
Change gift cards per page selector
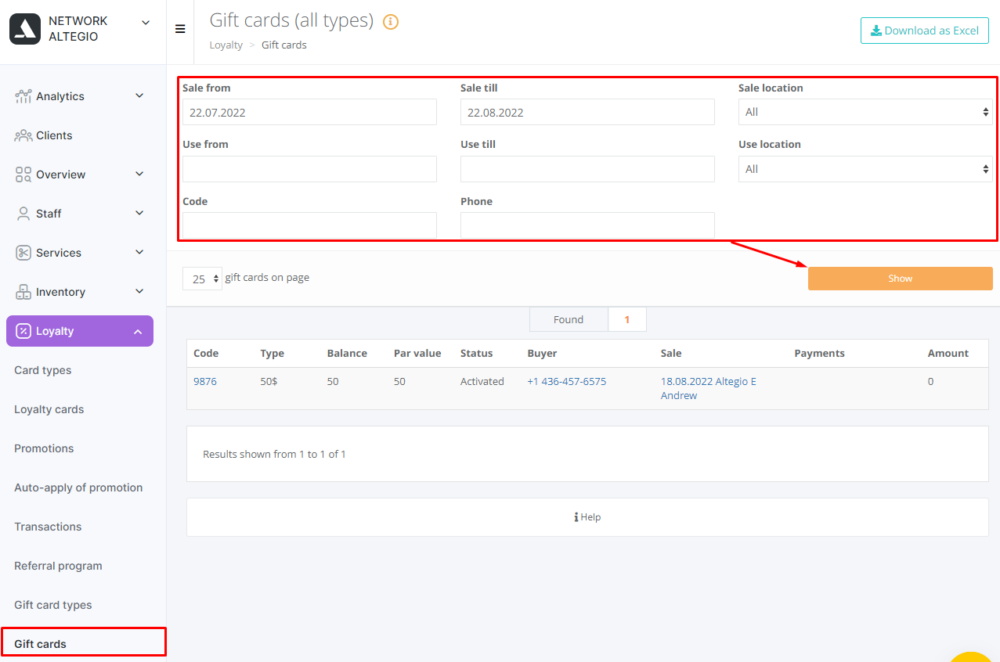(x=202, y=279)
